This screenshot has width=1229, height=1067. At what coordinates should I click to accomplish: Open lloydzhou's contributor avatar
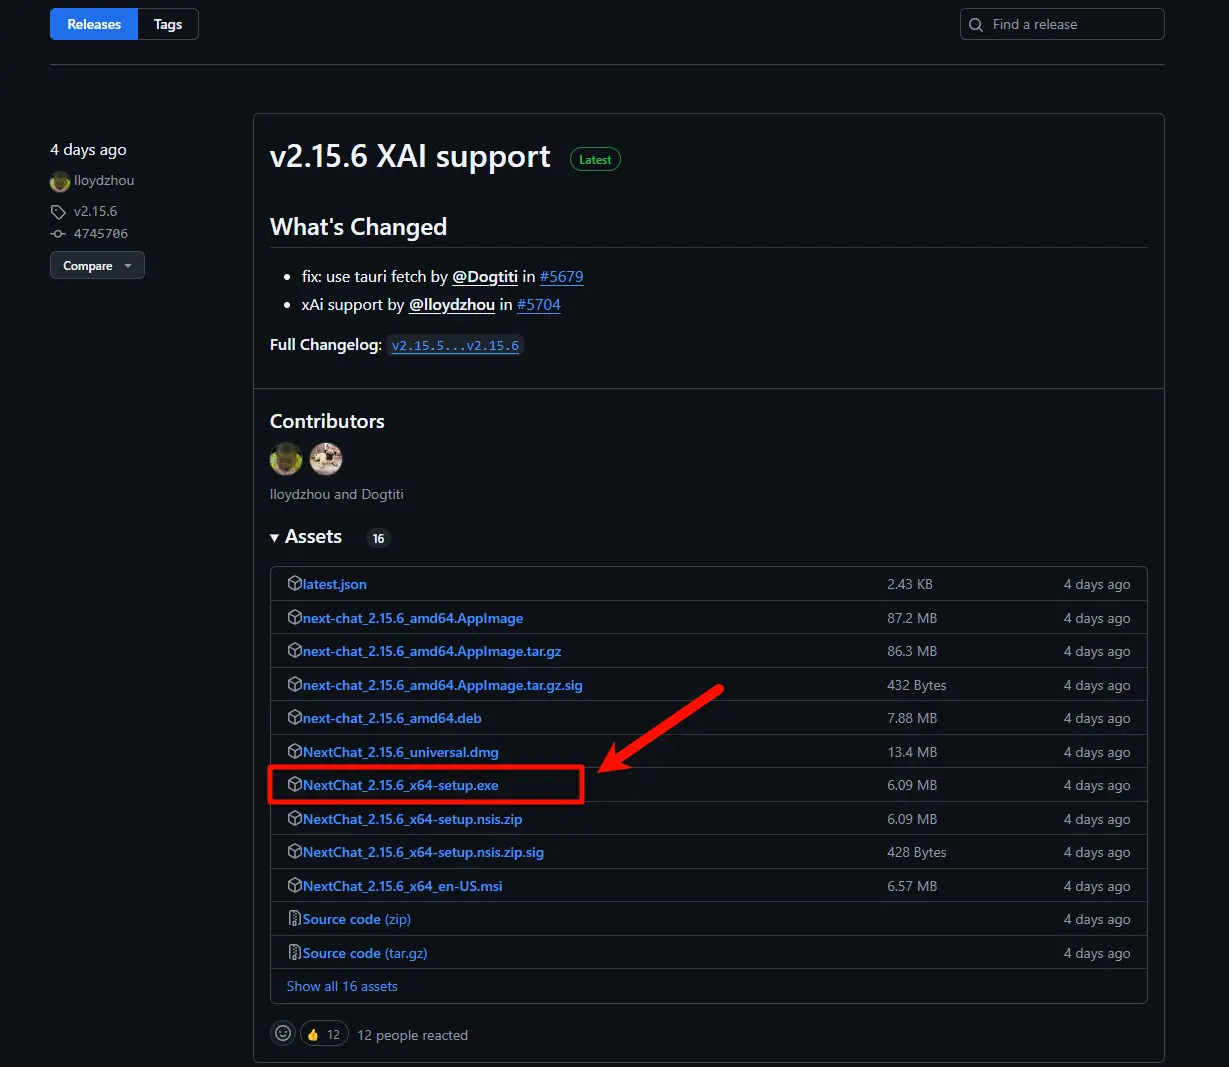(x=286, y=459)
